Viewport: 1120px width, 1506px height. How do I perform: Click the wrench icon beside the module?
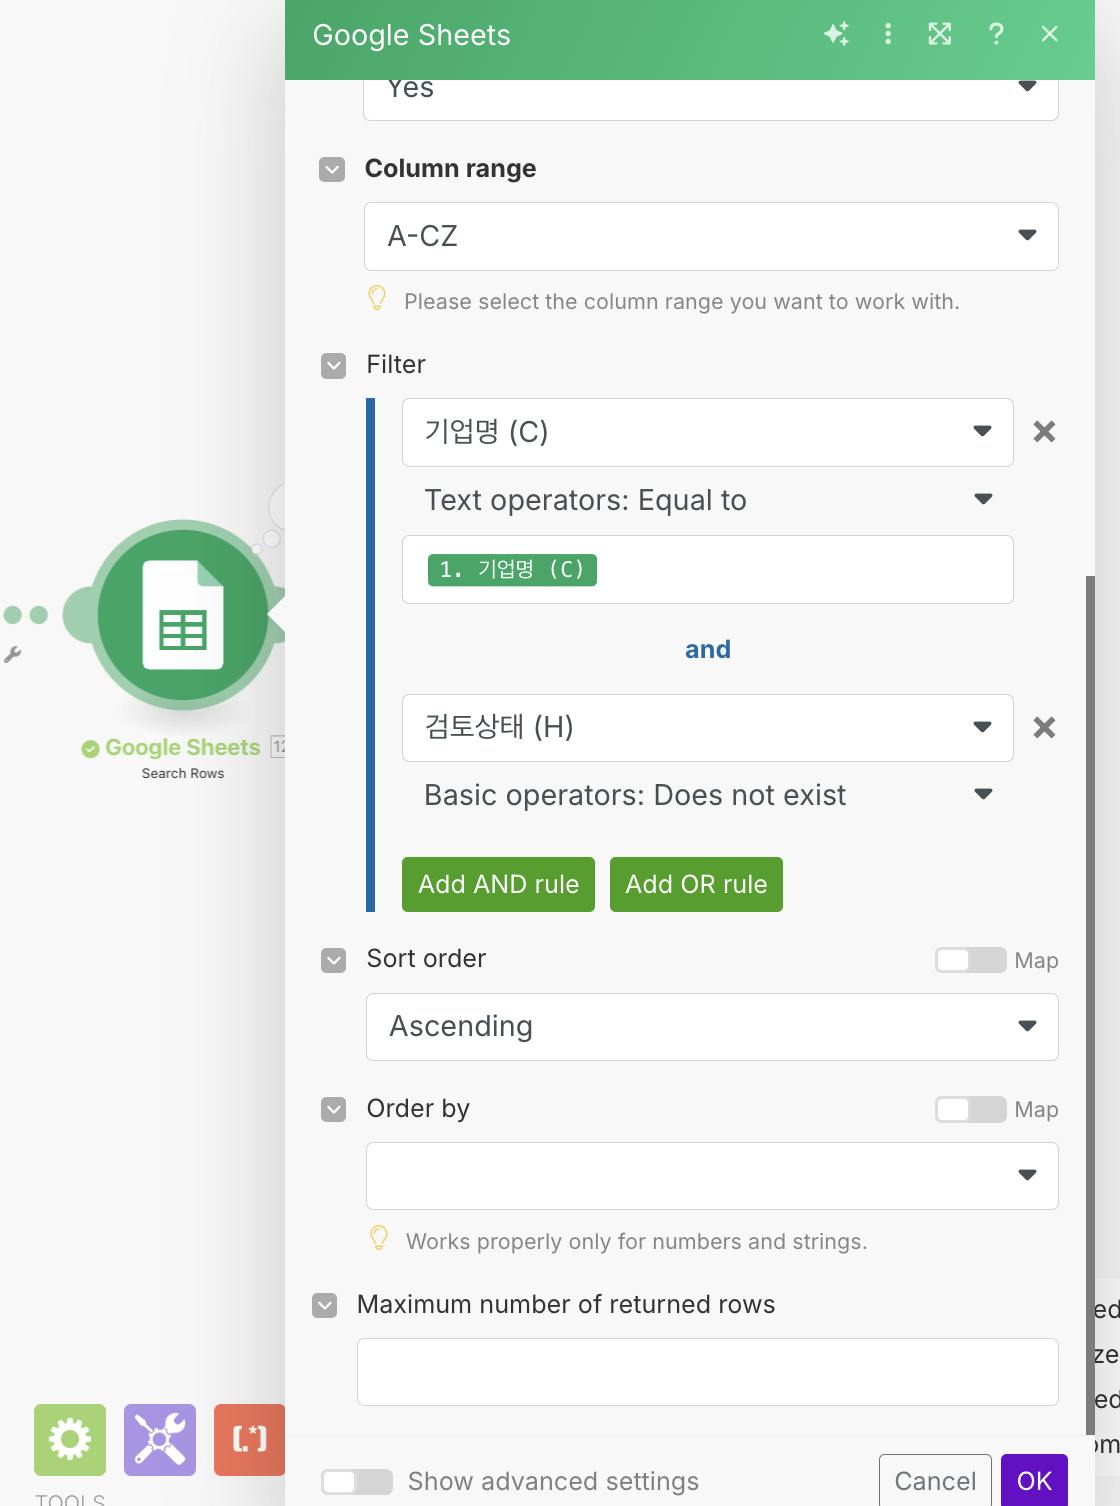12,655
